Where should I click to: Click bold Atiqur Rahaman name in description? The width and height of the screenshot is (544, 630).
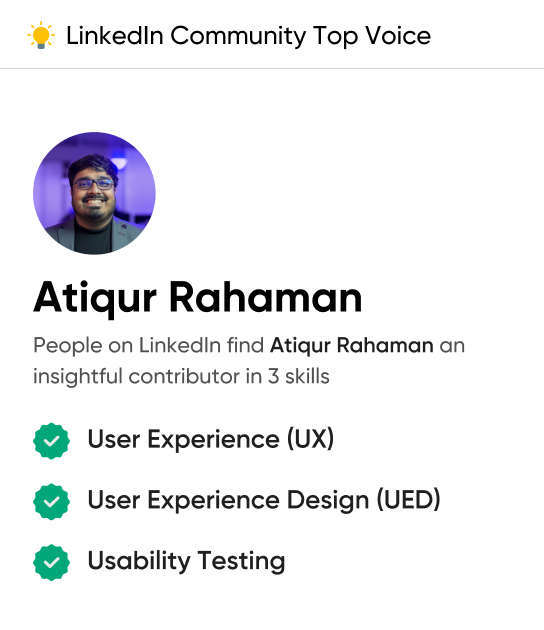point(352,346)
